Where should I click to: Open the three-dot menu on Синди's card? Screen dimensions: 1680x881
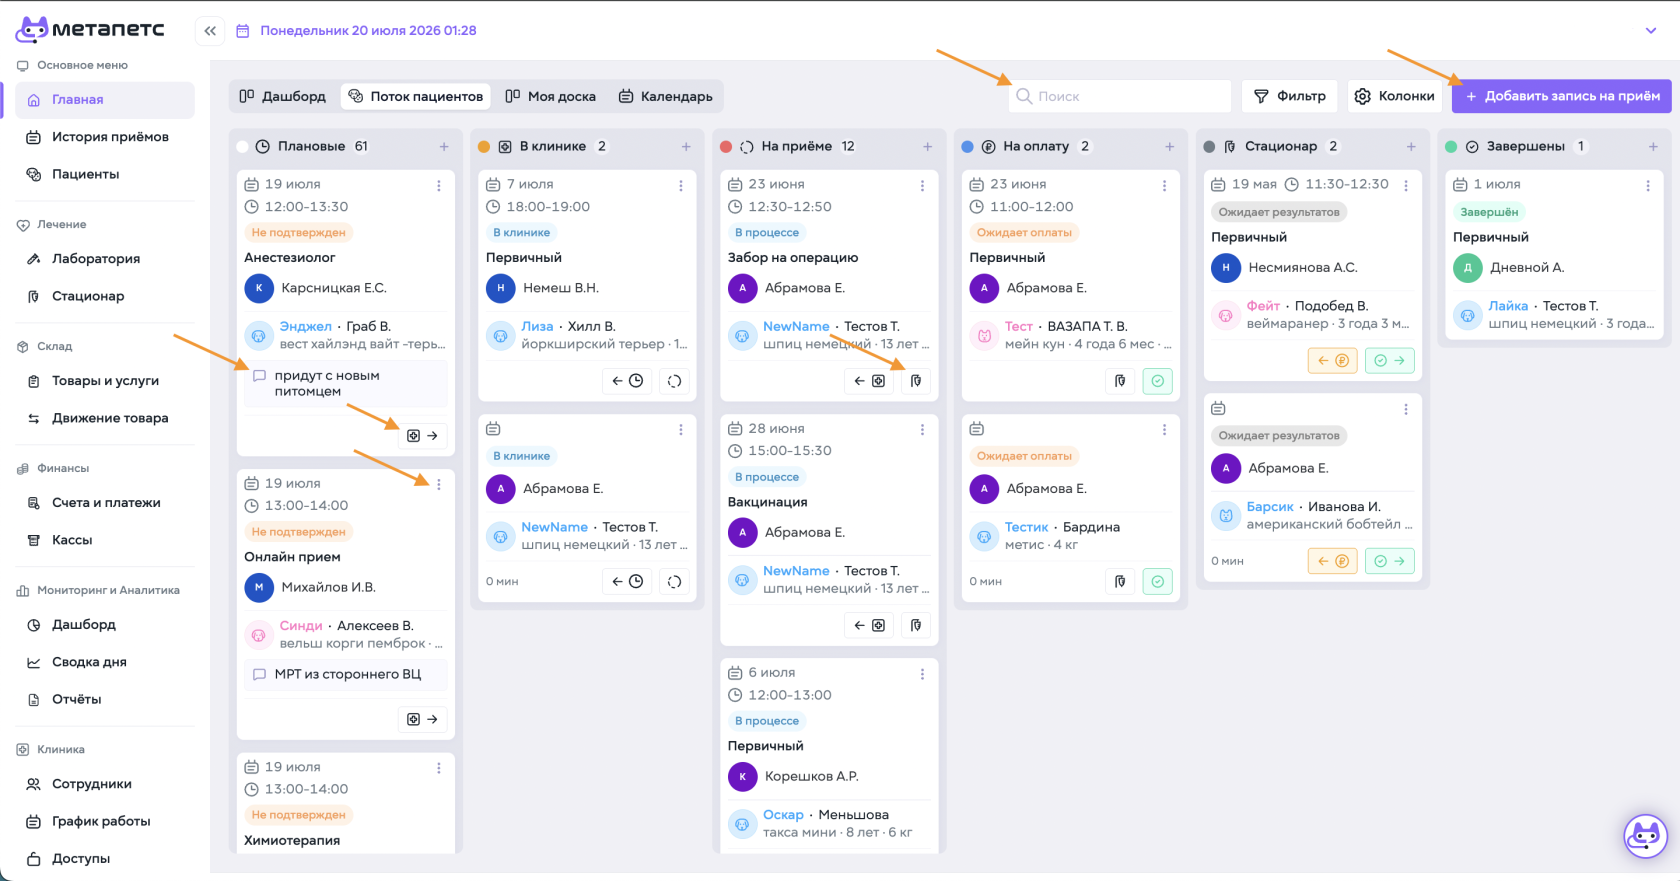[x=439, y=484]
